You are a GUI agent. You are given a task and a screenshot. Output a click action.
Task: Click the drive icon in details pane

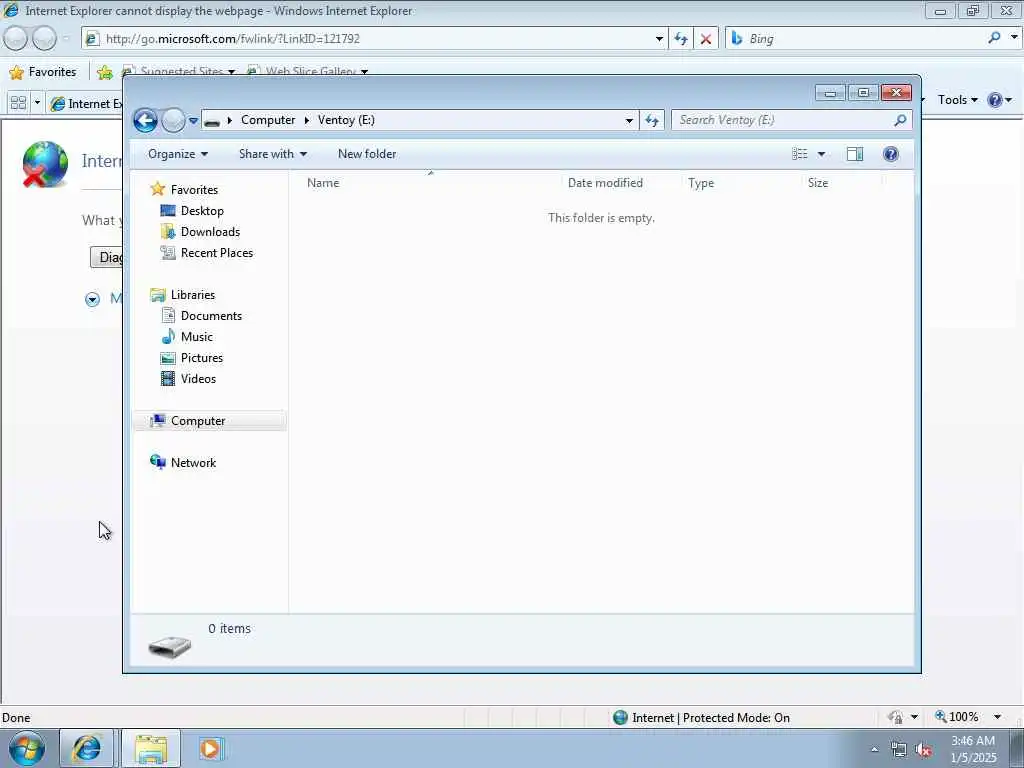pos(170,647)
